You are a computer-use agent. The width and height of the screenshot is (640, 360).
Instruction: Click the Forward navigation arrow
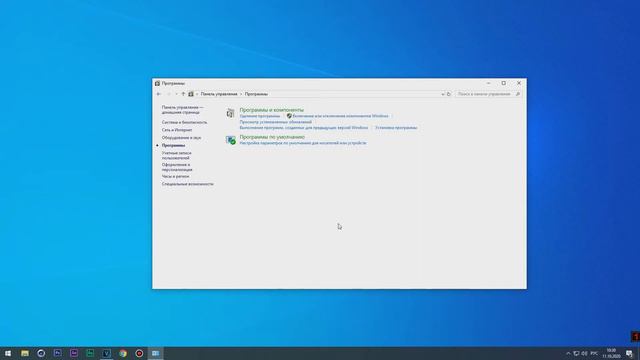[x=168, y=94]
